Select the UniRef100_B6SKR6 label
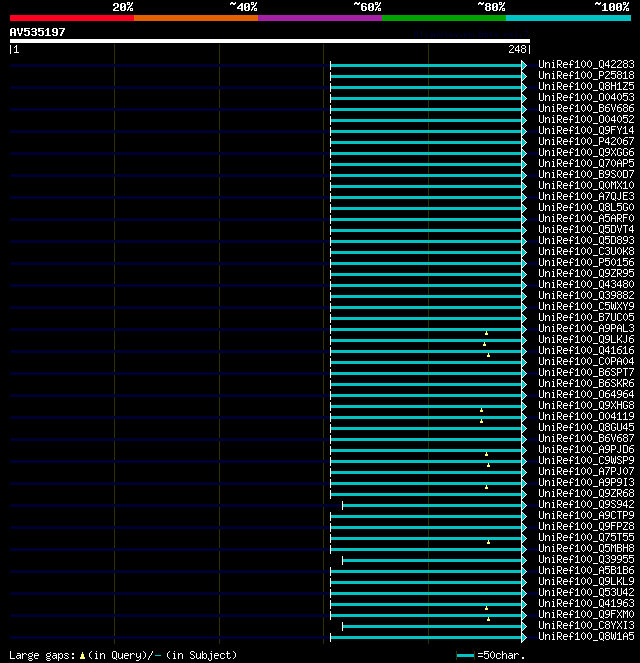 pos(586,383)
